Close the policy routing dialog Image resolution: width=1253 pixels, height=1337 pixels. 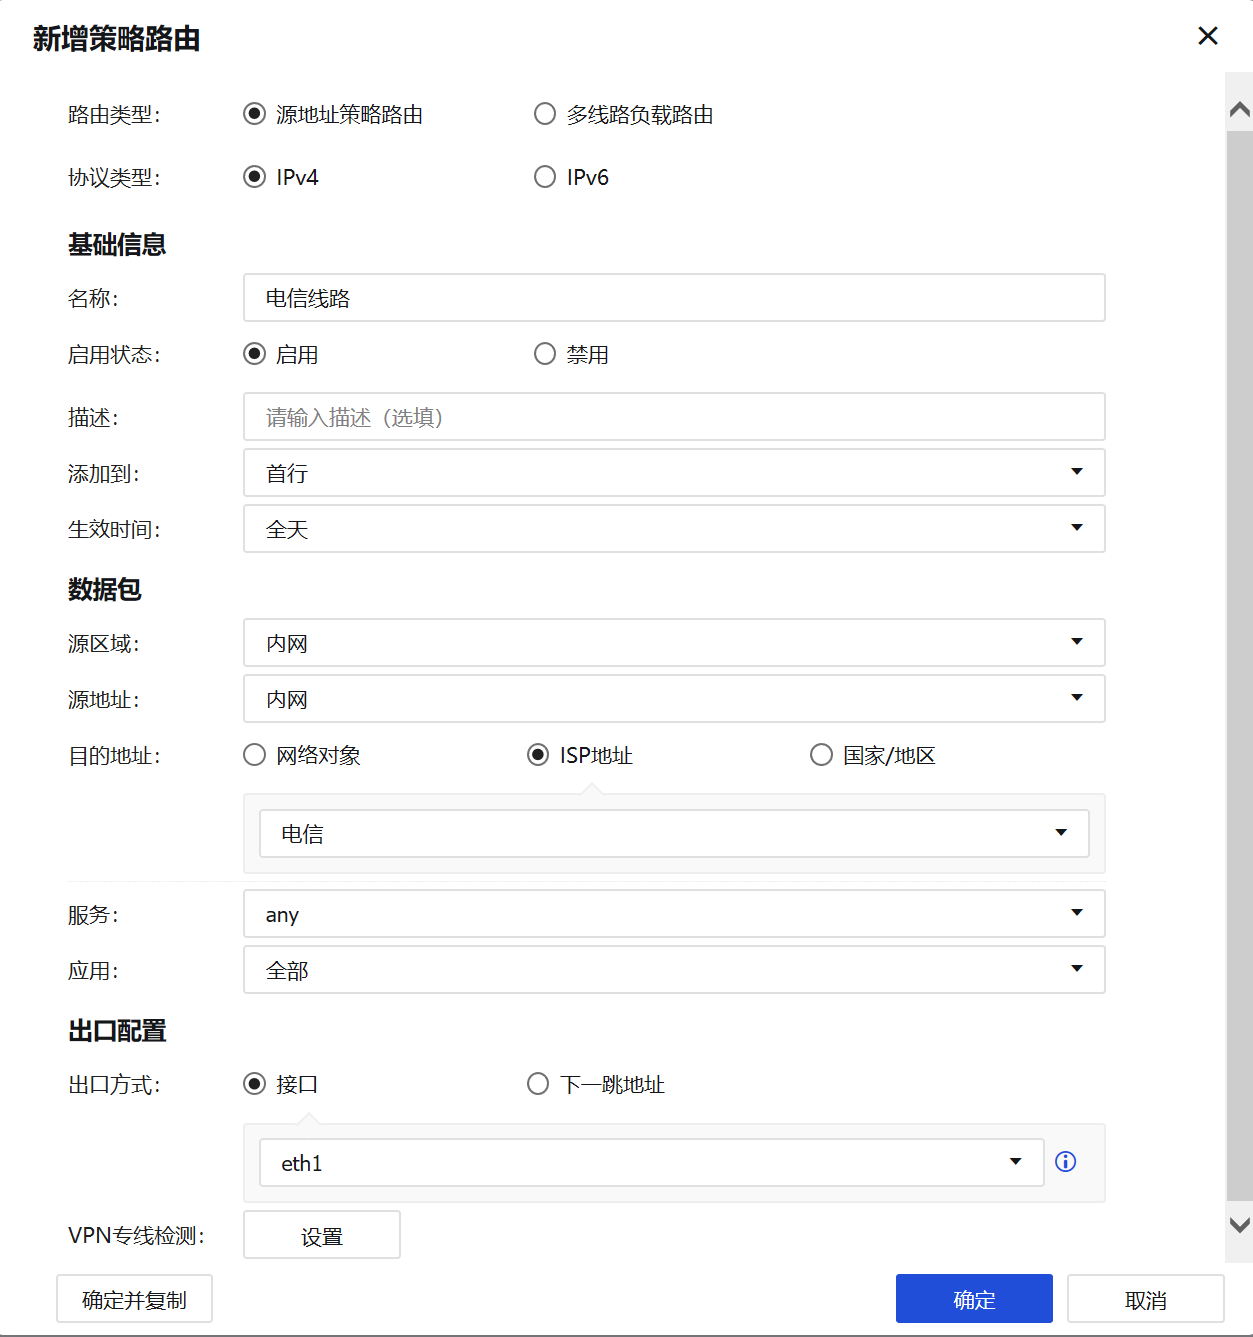(1207, 36)
